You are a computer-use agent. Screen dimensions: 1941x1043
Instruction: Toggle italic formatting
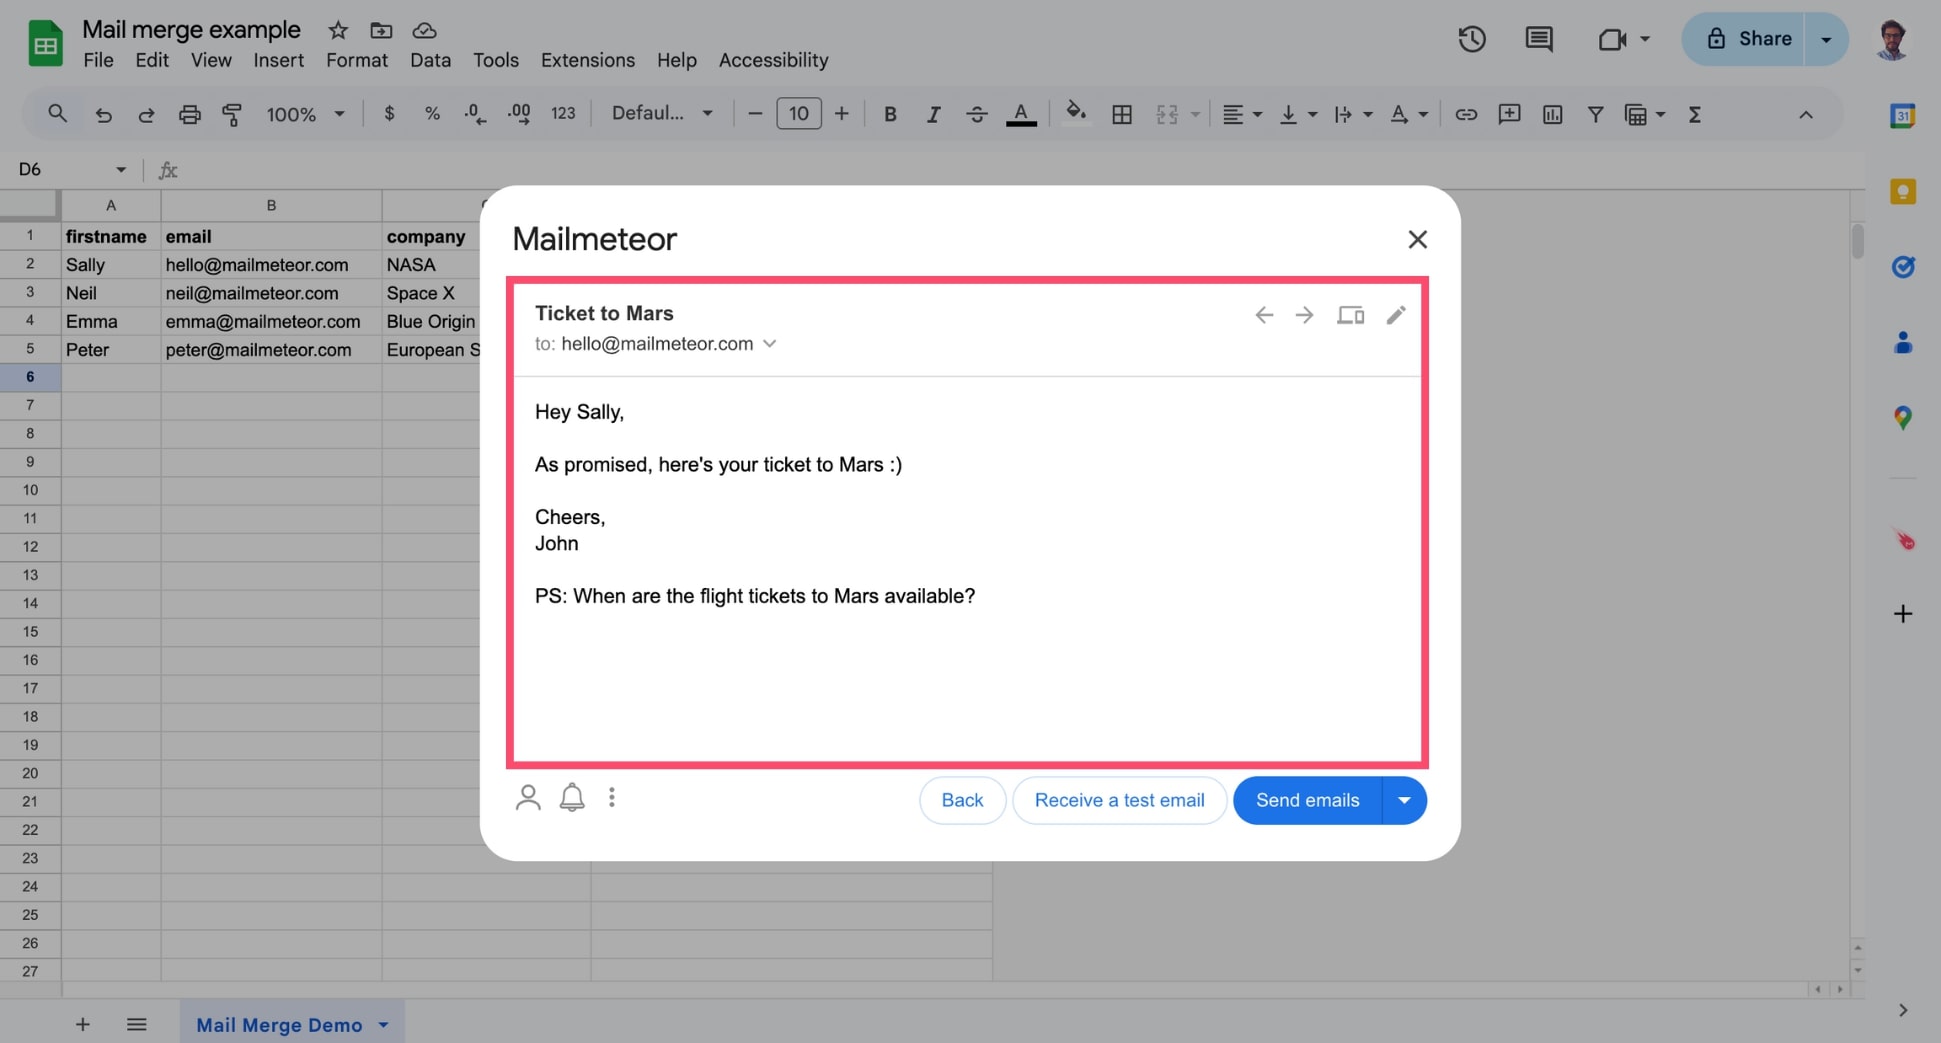933,114
